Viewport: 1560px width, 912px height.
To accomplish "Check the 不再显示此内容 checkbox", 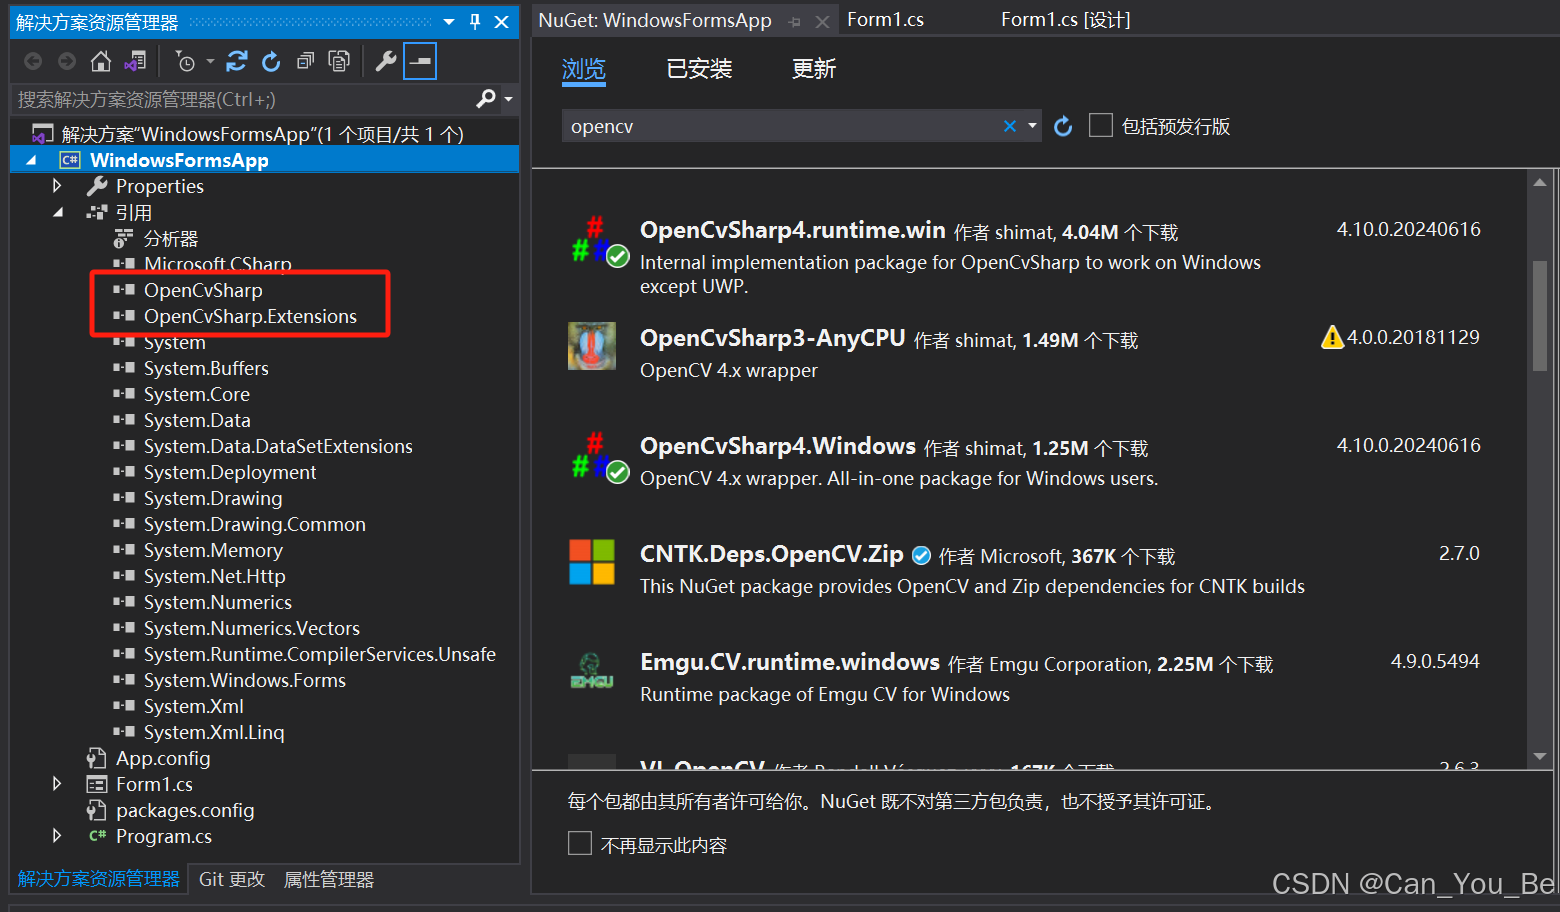I will pyautogui.click(x=580, y=843).
